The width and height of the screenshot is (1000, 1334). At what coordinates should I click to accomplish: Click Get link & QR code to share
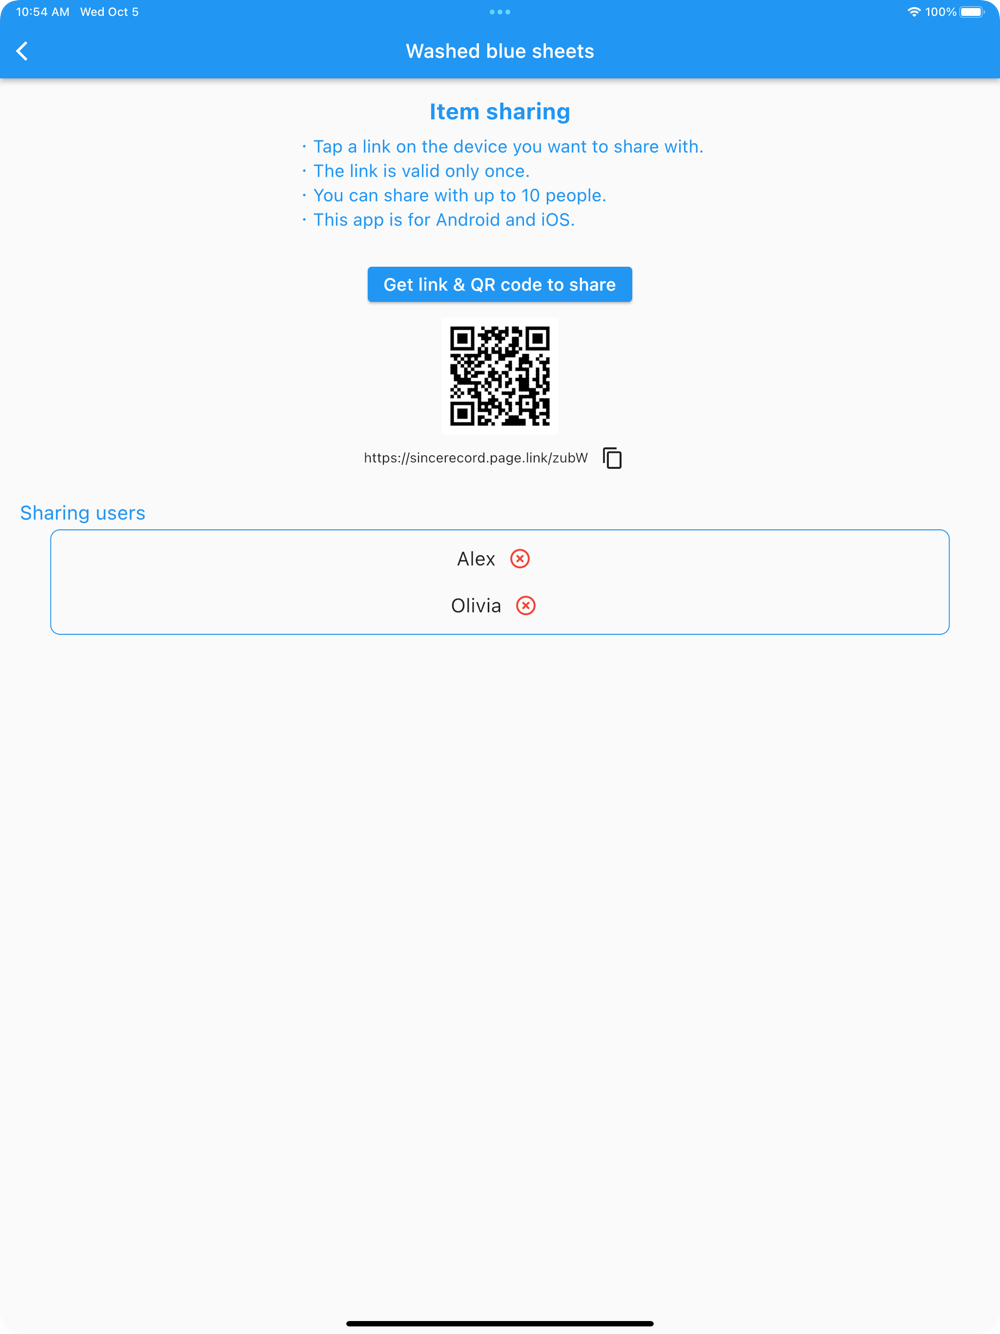point(500,284)
